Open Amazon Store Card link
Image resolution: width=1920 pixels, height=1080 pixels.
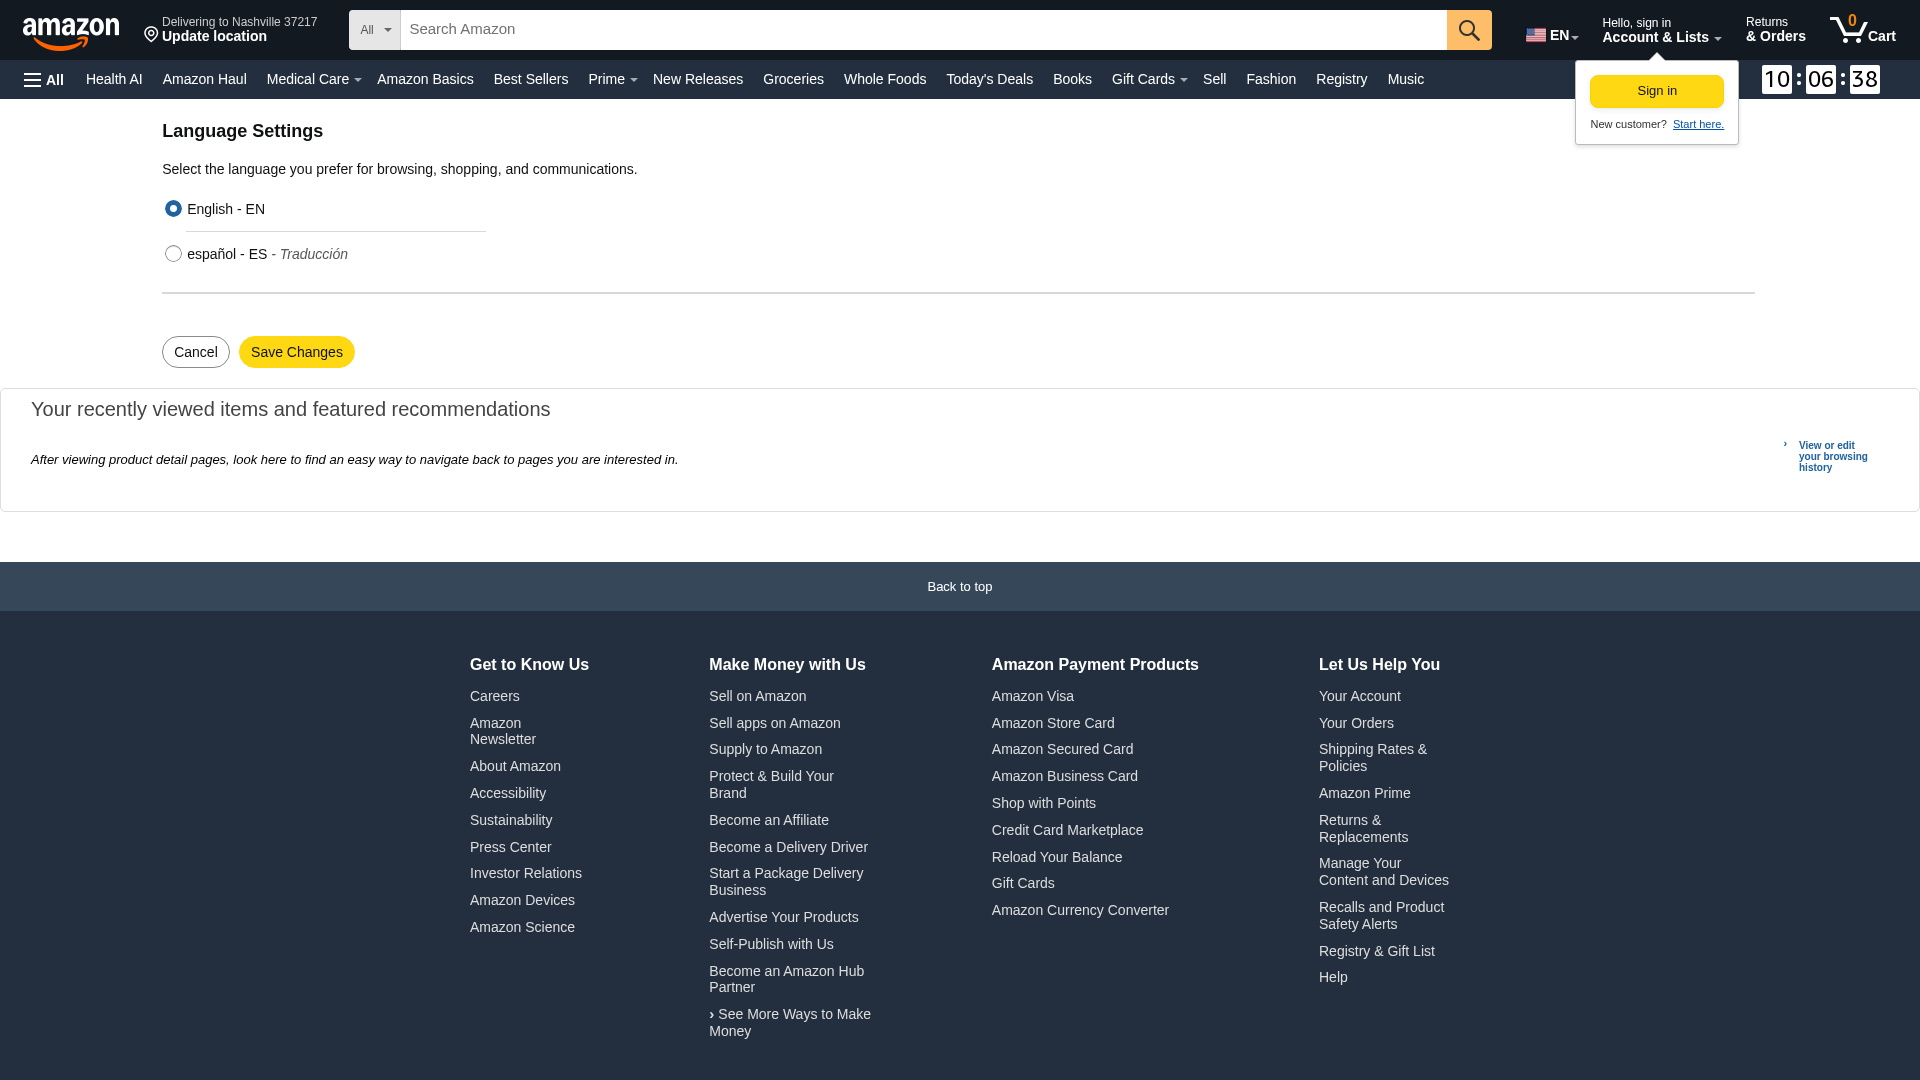coord(1053,723)
